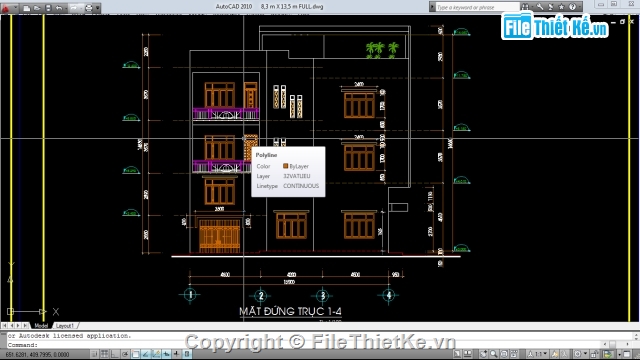Activate the Pan hand icon in status bar
640x360 pixels.
point(483,354)
